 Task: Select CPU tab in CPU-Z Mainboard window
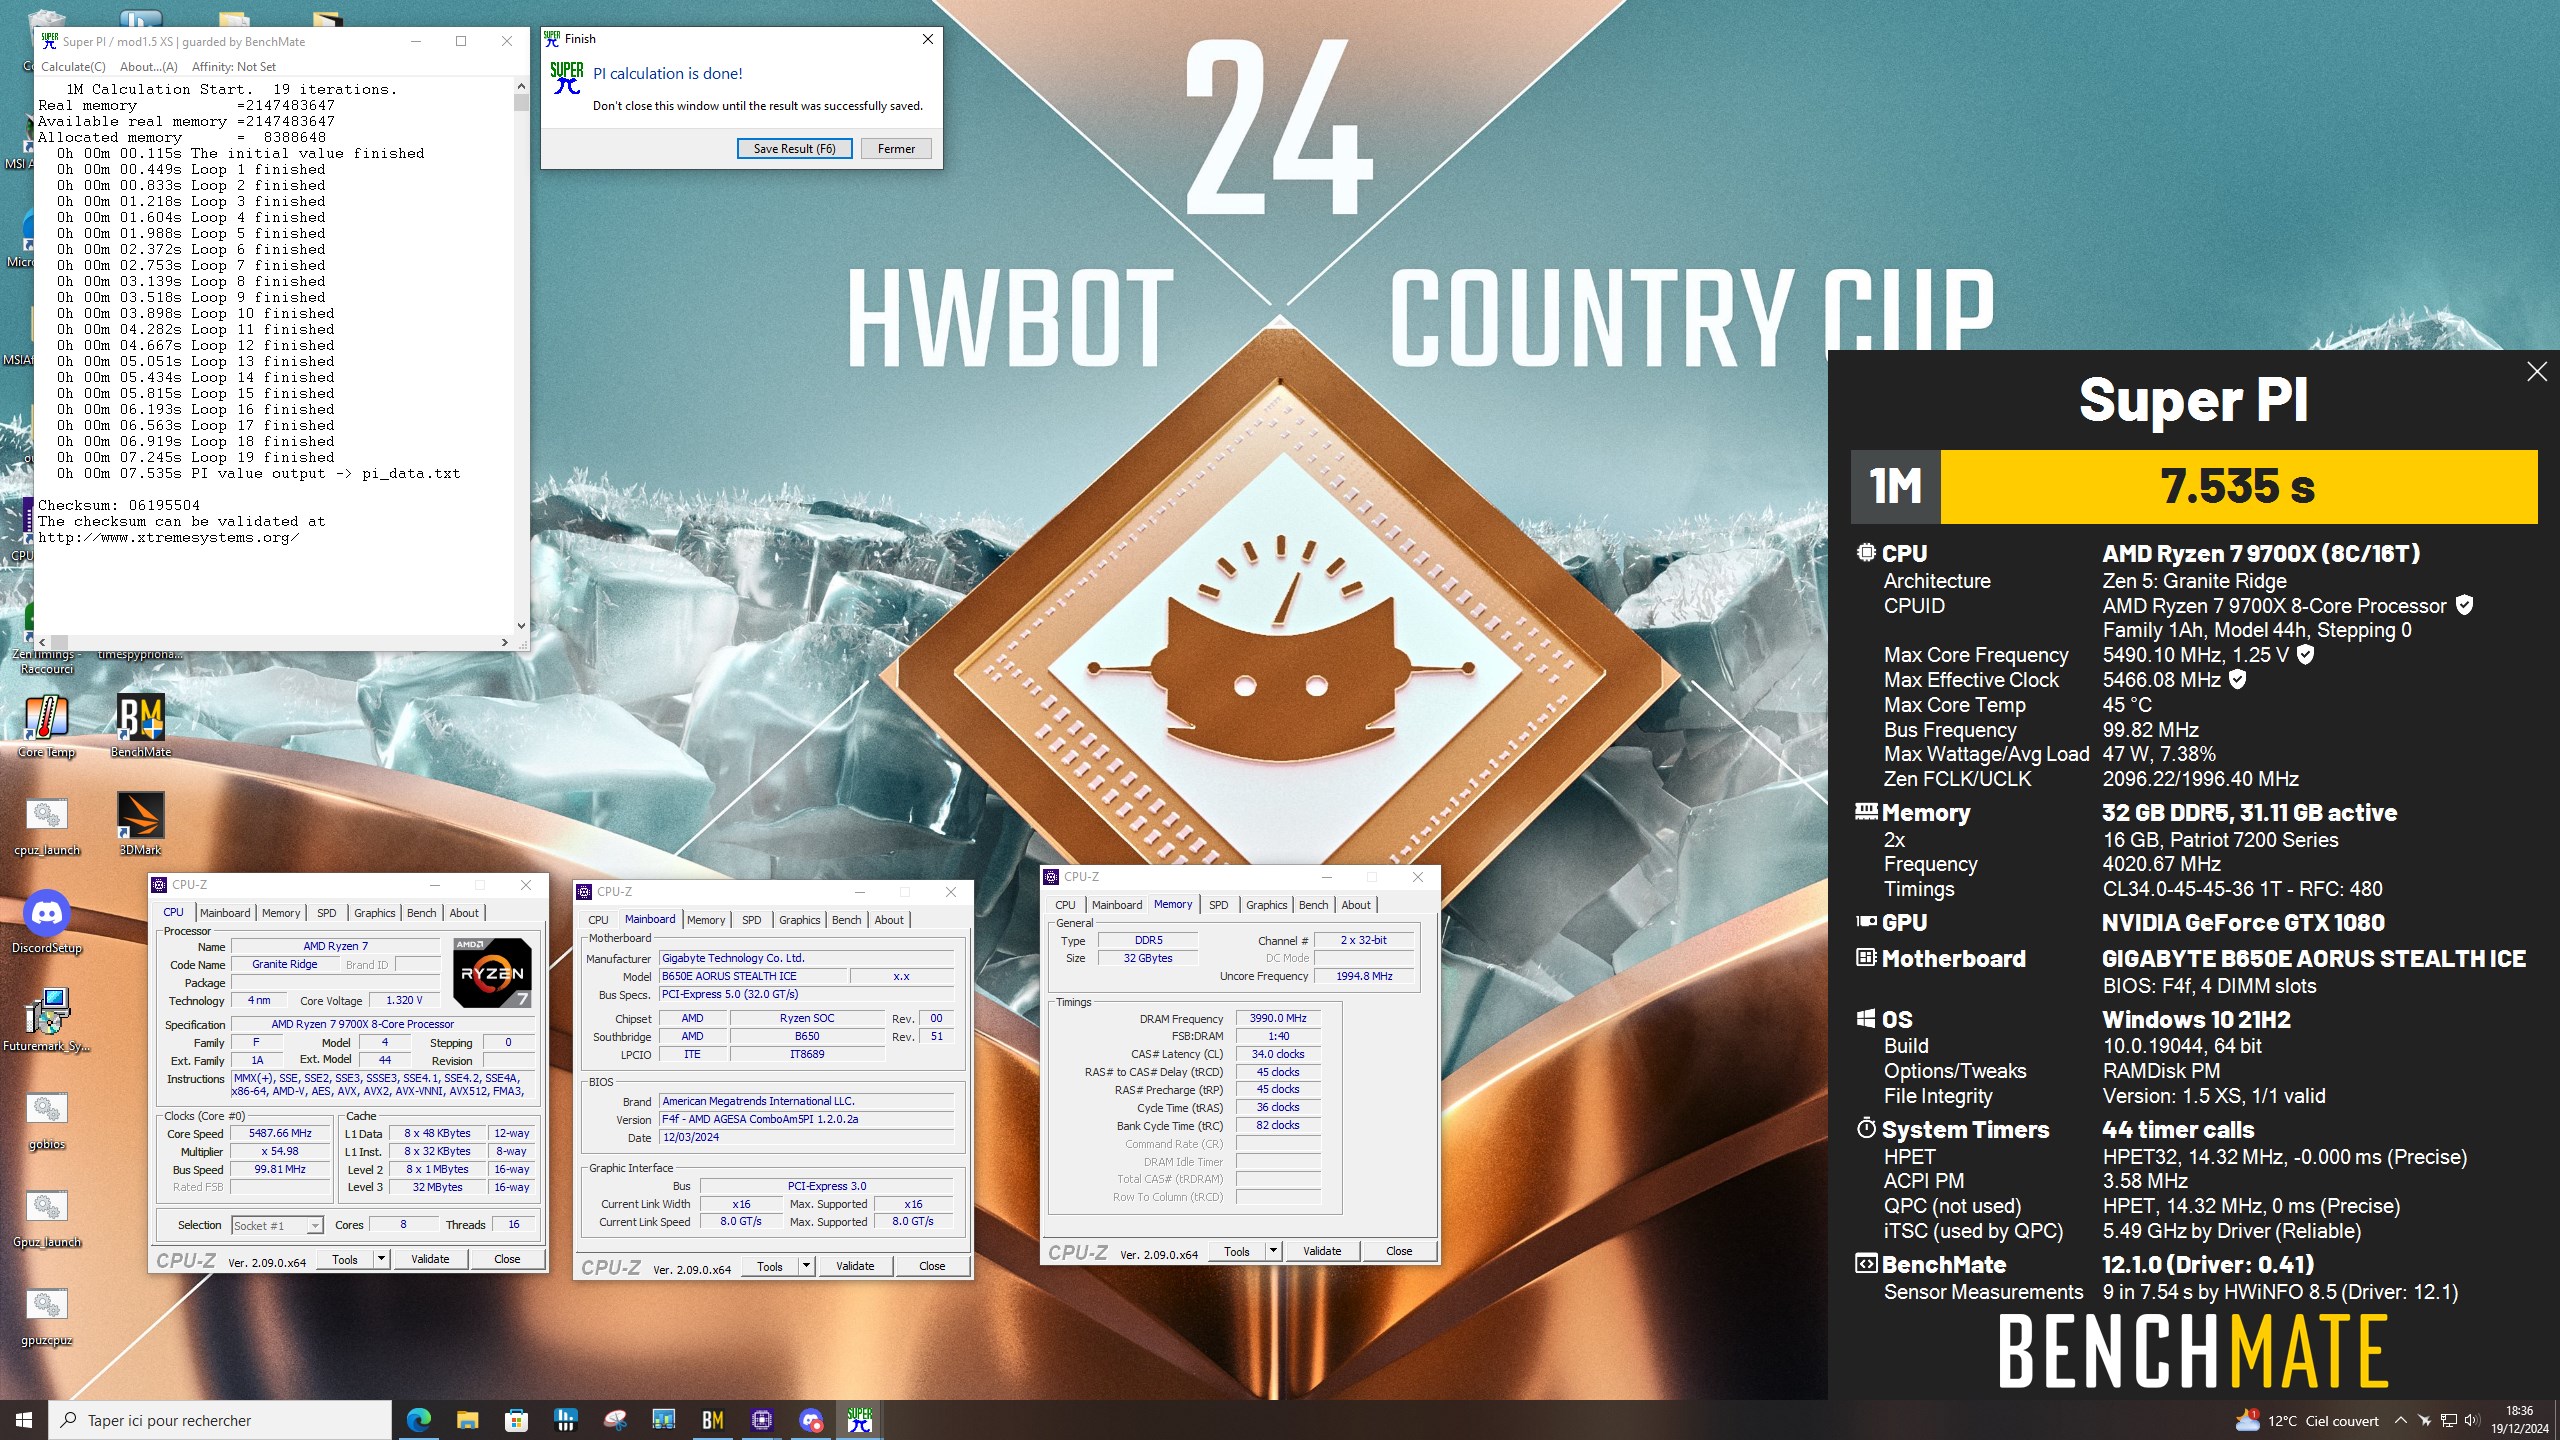(598, 920)
